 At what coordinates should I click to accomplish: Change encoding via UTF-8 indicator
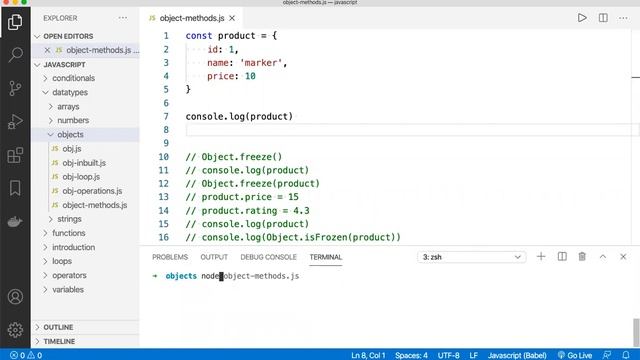point(448,355)
